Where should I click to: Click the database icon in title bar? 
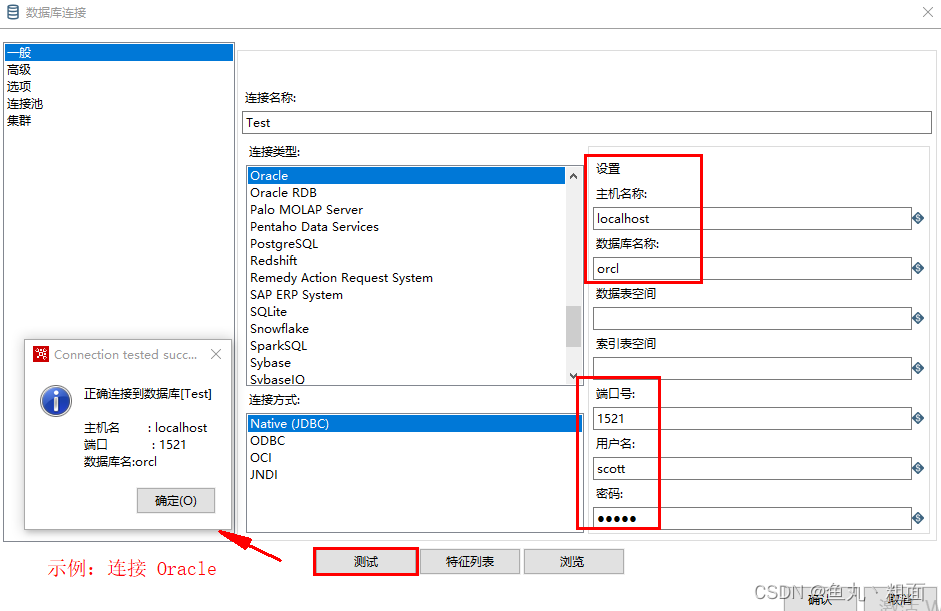click(x=13, y=12)
